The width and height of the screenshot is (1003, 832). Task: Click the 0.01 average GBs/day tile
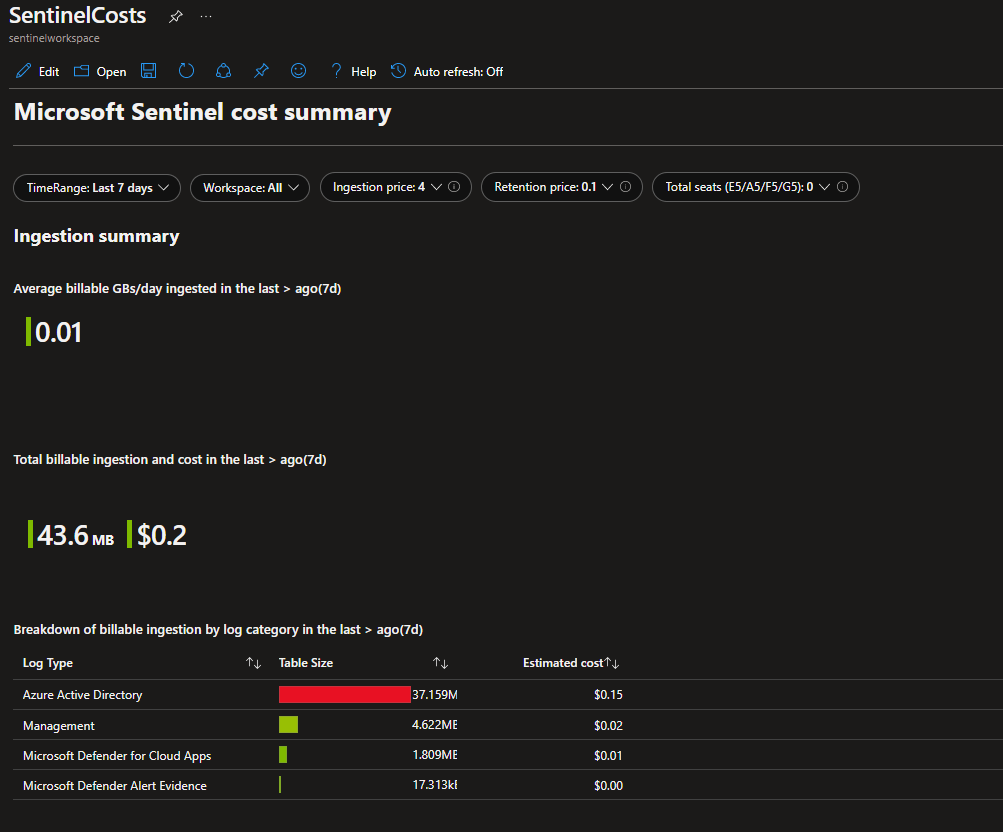tap(54, 333)
